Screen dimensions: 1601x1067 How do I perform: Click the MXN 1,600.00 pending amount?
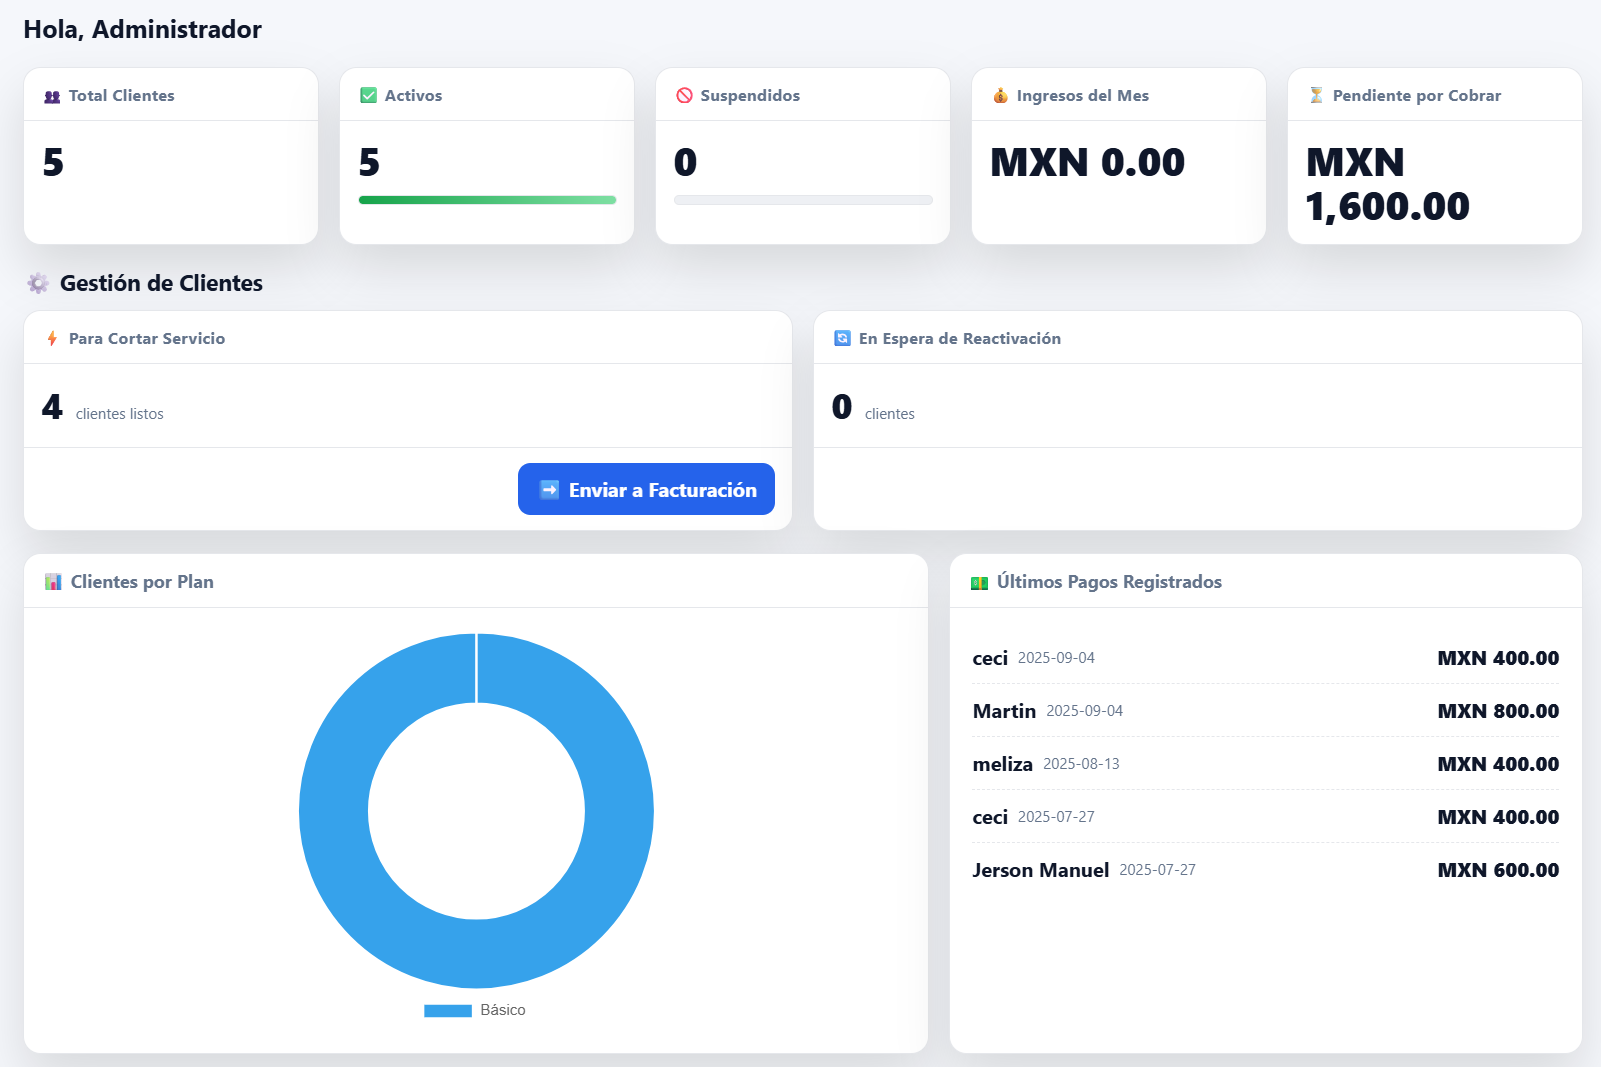point(1387,185)
